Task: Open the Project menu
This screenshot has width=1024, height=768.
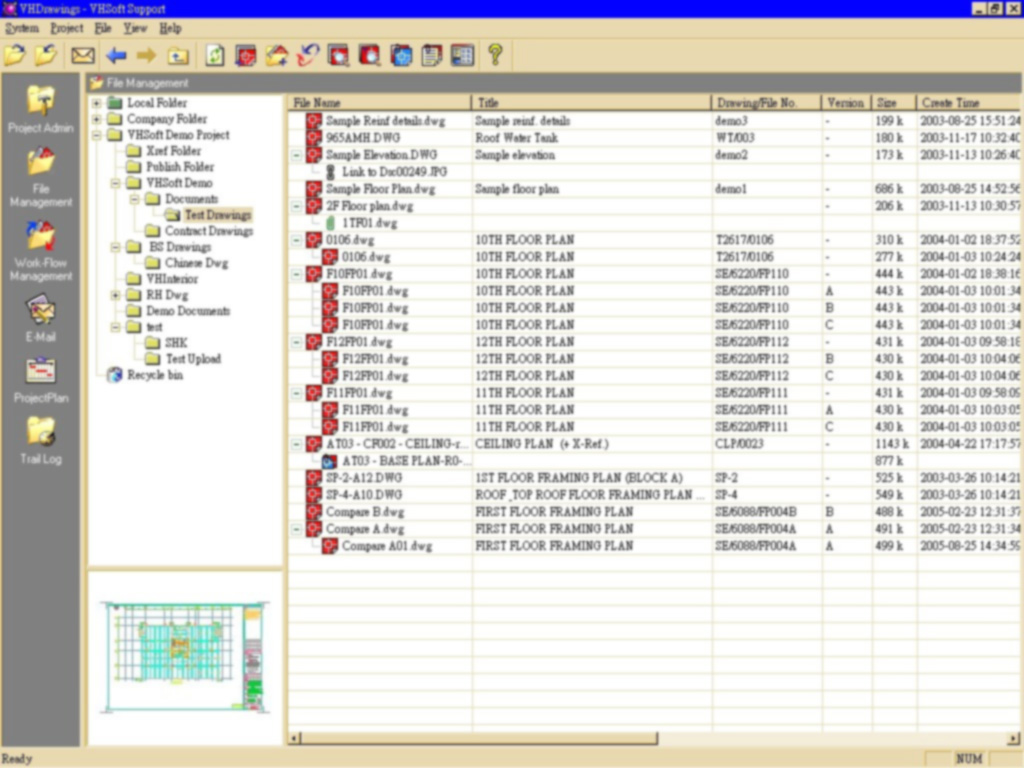Action: pos(67,28)
